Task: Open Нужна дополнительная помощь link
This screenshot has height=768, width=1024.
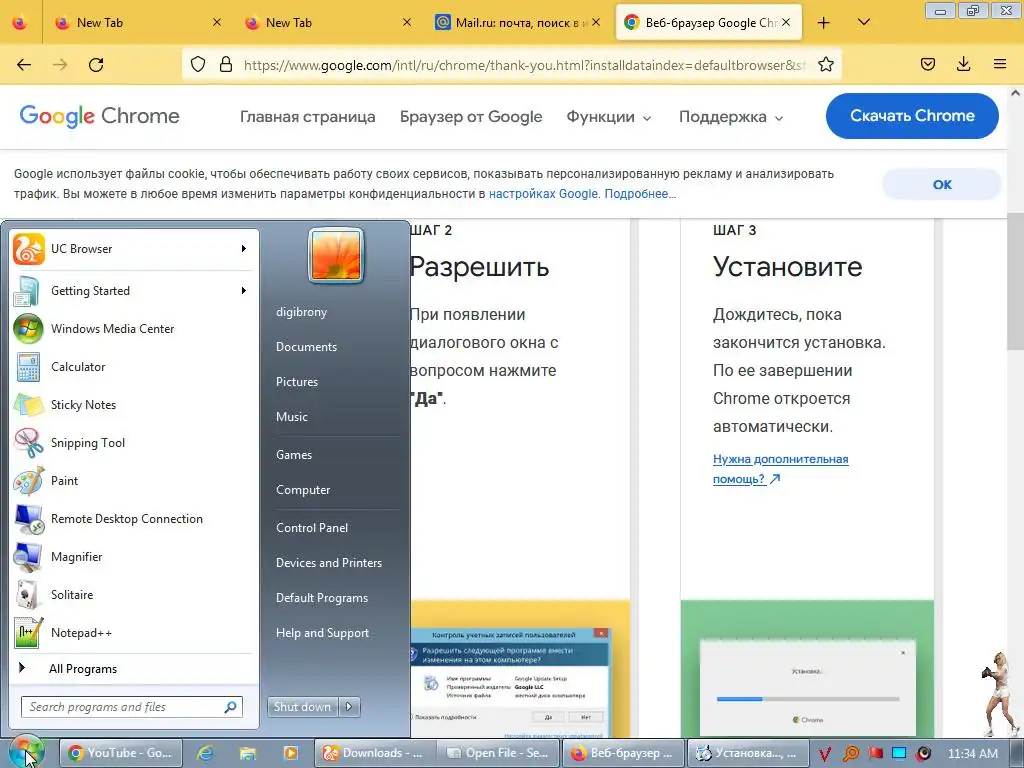Action: click(780, 469)
